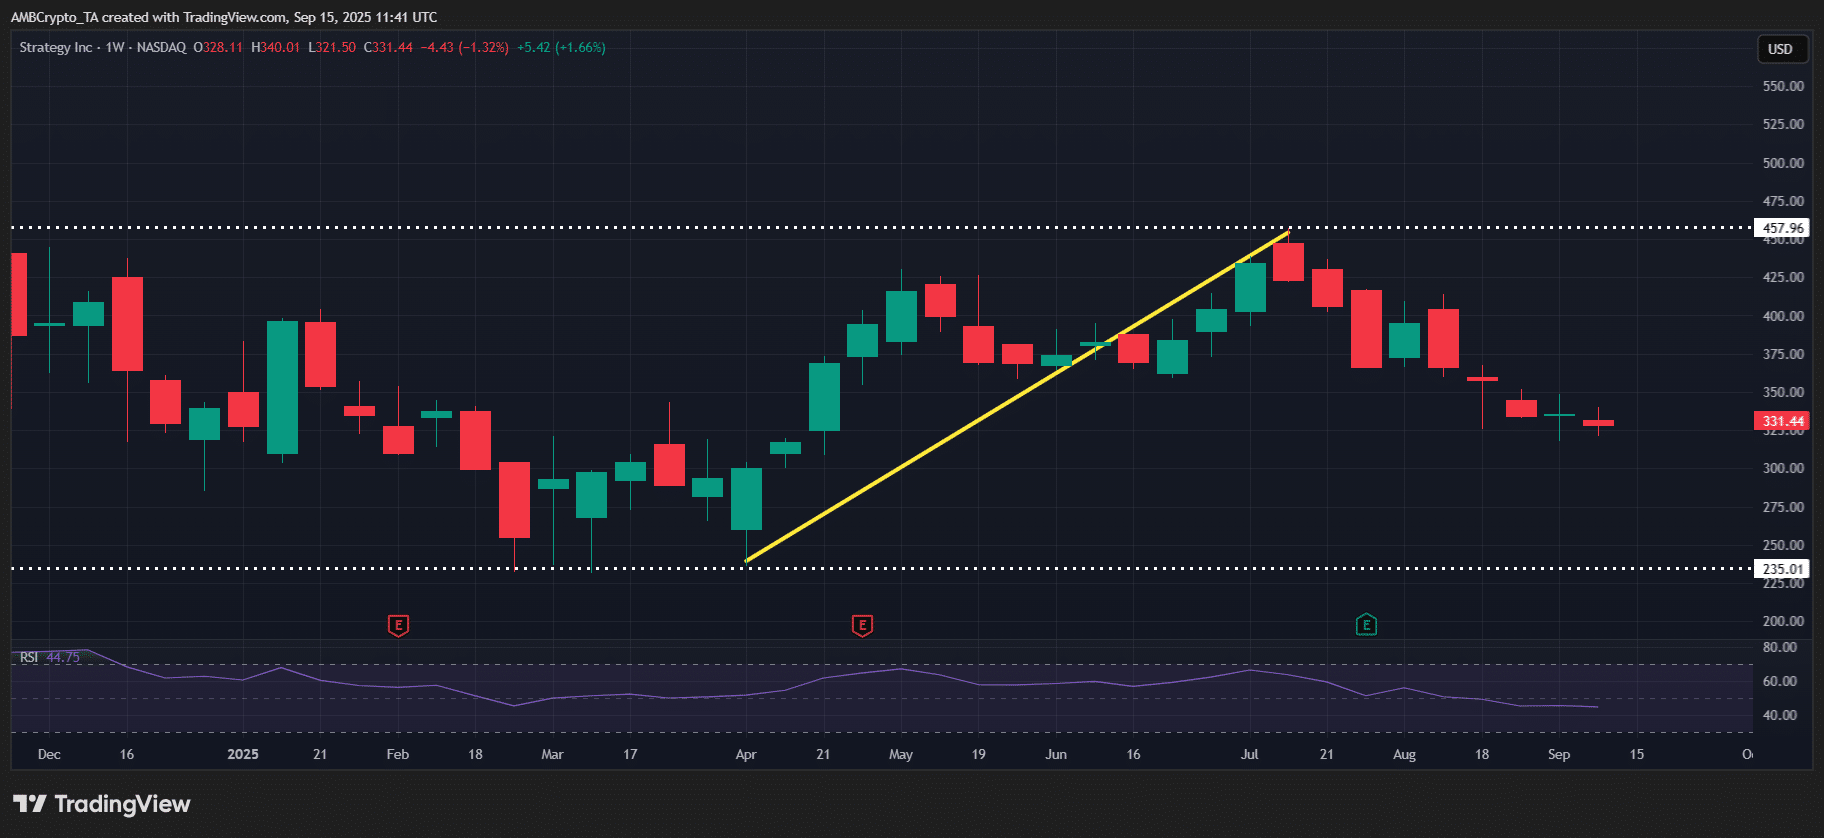Click the green earnings marker near Aug
The height and width of the screenshot is (838, 1824).
coord(1366,625)
